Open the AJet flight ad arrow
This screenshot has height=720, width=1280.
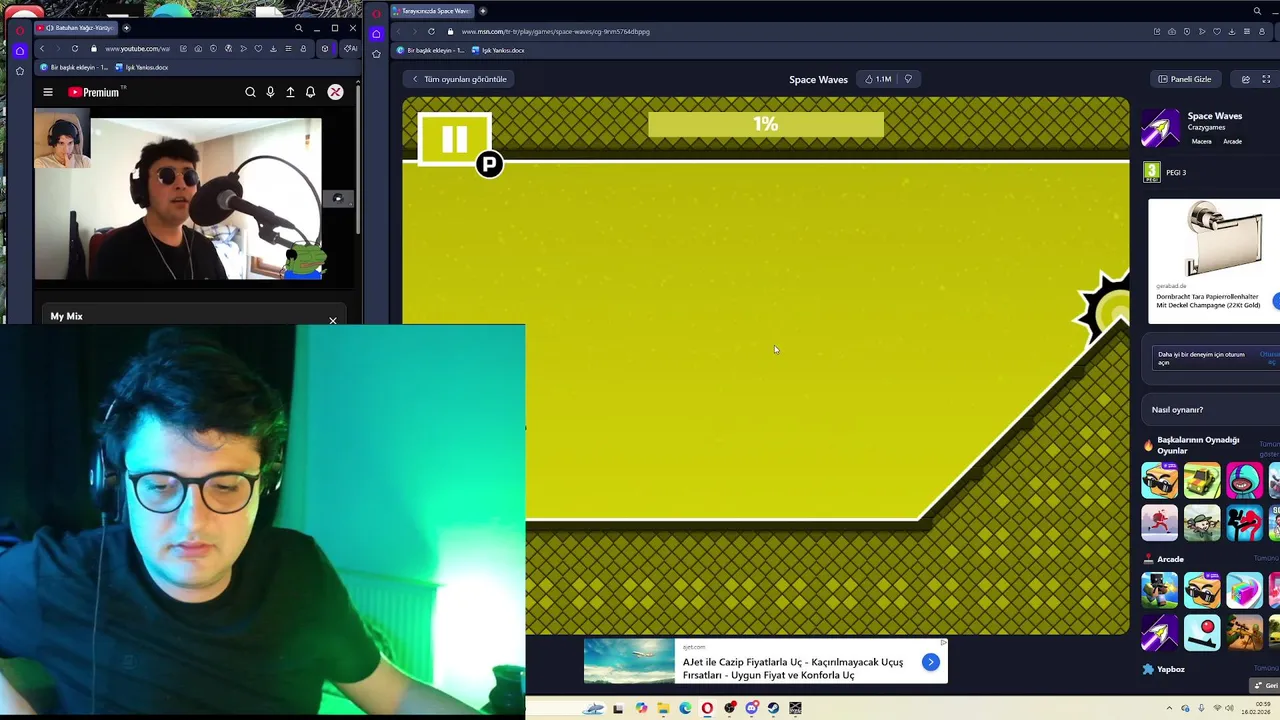coord(931,662)
